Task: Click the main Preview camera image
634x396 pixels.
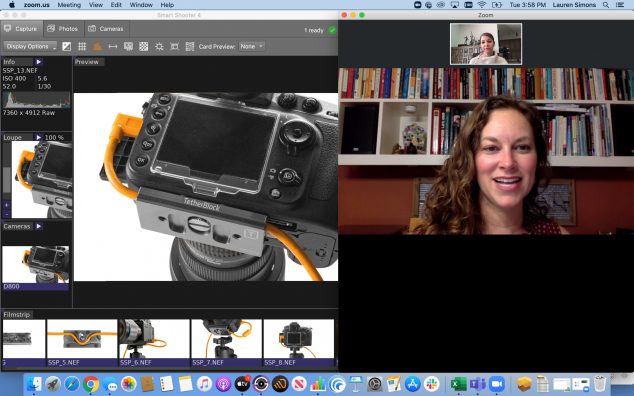Action: (x=205, y=187)
